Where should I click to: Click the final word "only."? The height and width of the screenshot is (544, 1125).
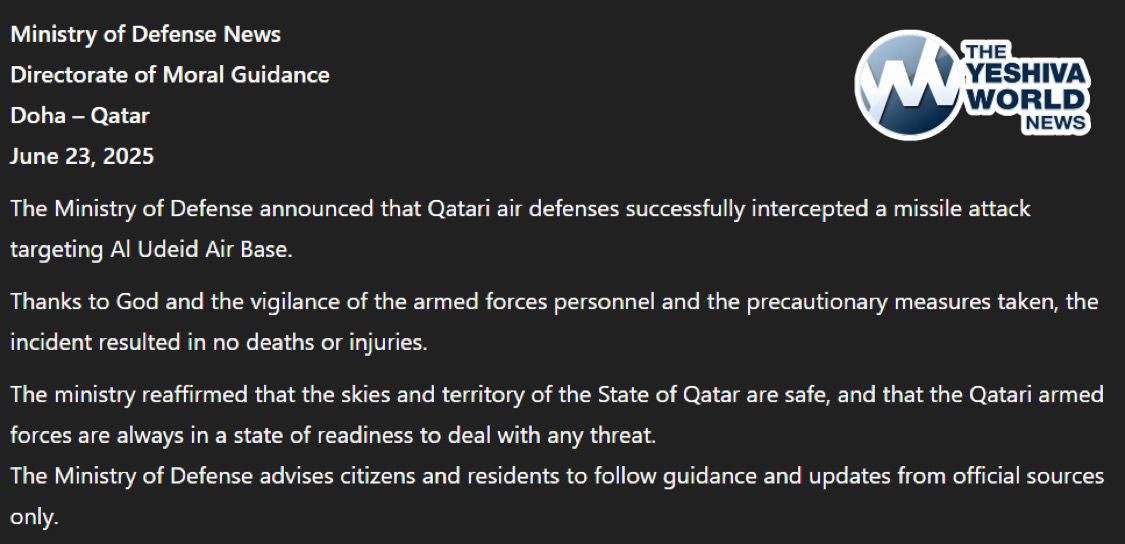click(x=33, y=517)
